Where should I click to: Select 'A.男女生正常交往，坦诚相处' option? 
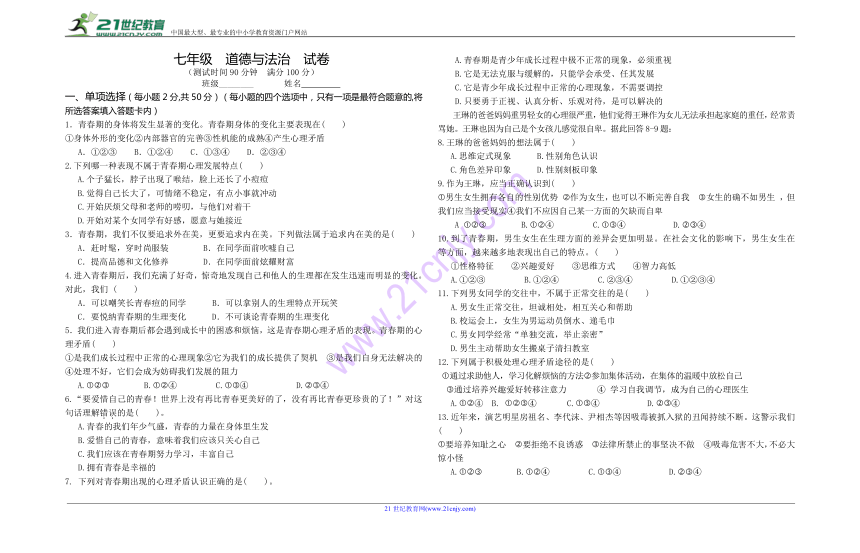[x=541, y=307]
